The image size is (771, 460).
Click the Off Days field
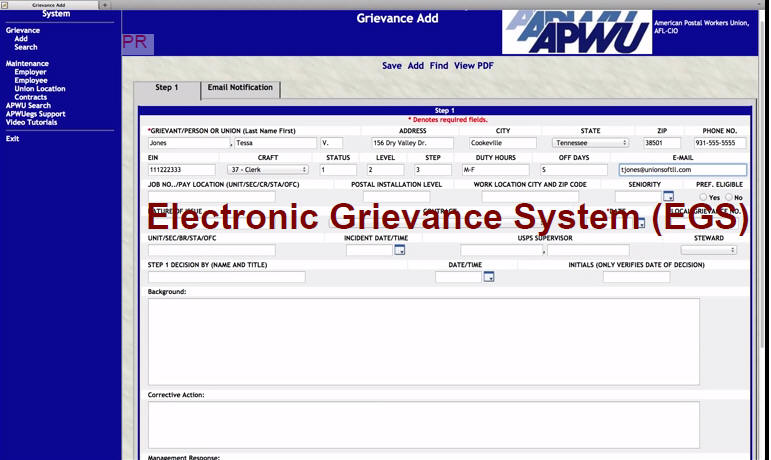click(x=574, y=170)
